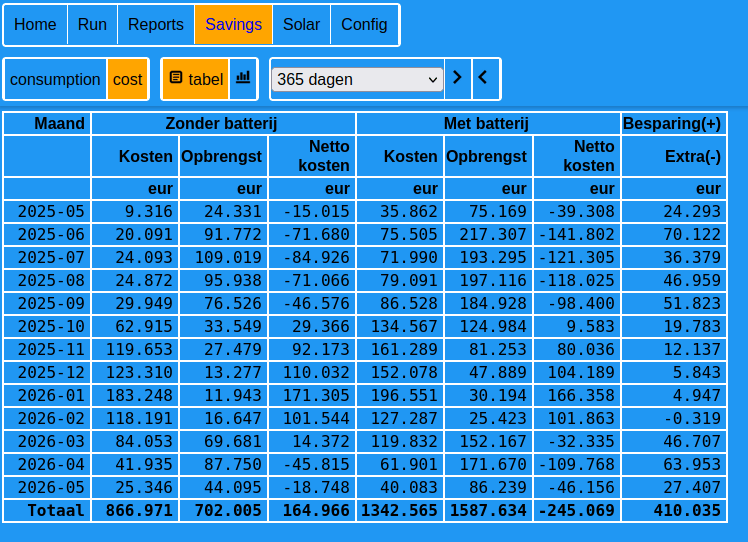This screenshot has width=748, height=542.
Task: Click the previous period arrow
Action: (486, 78)
